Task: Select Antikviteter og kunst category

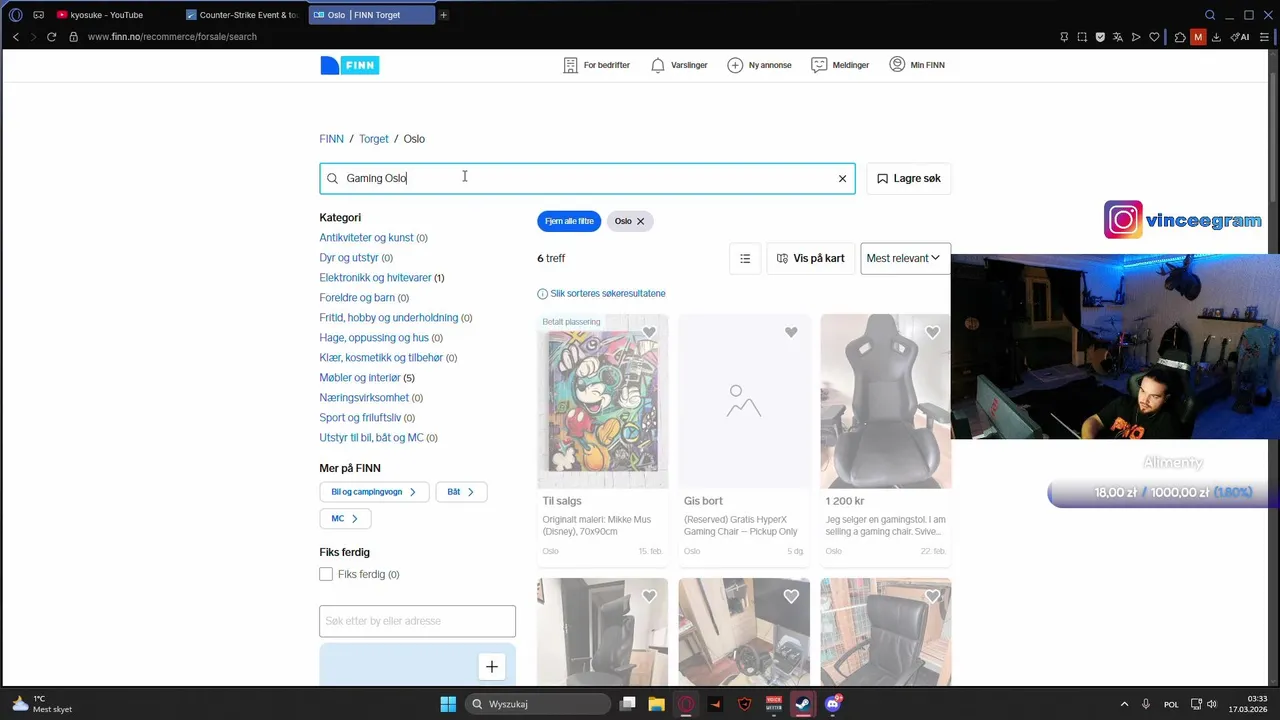Action: [366, 238]
